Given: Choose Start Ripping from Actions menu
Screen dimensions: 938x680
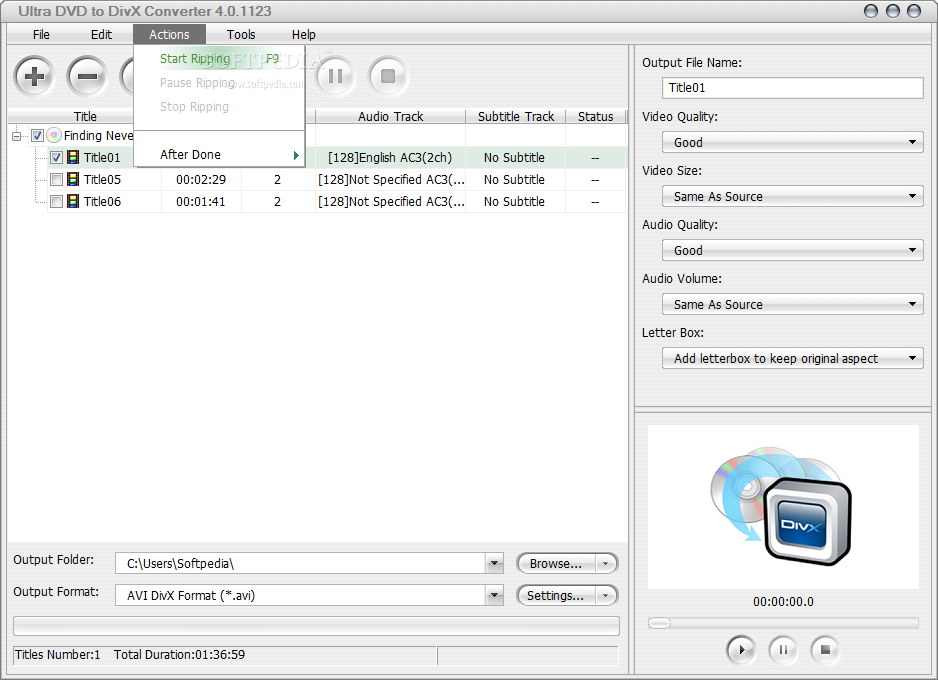Looking at the screenshot, I should tap(220, 59).
